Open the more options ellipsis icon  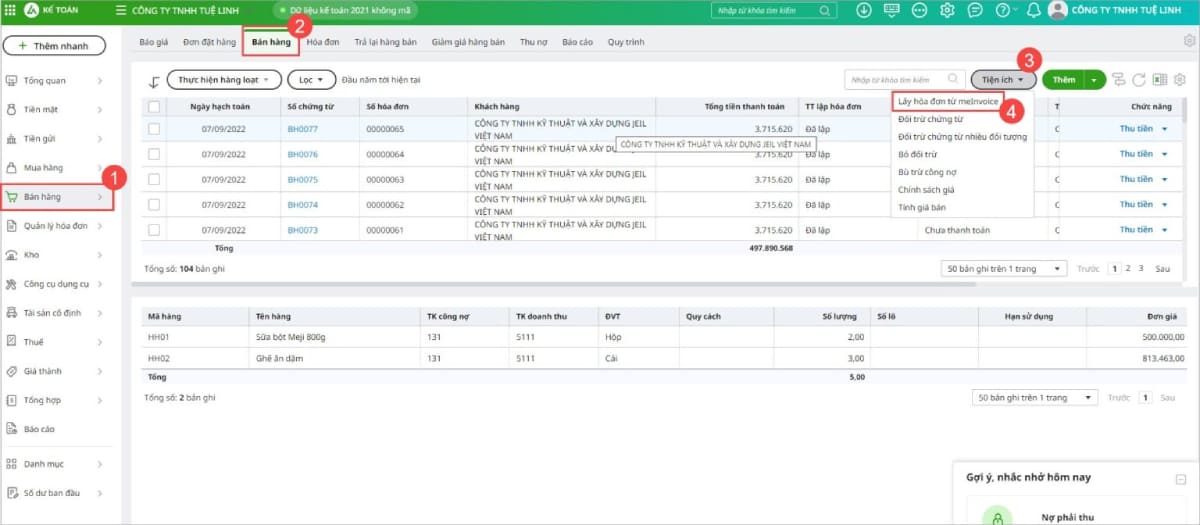point(919,10)
